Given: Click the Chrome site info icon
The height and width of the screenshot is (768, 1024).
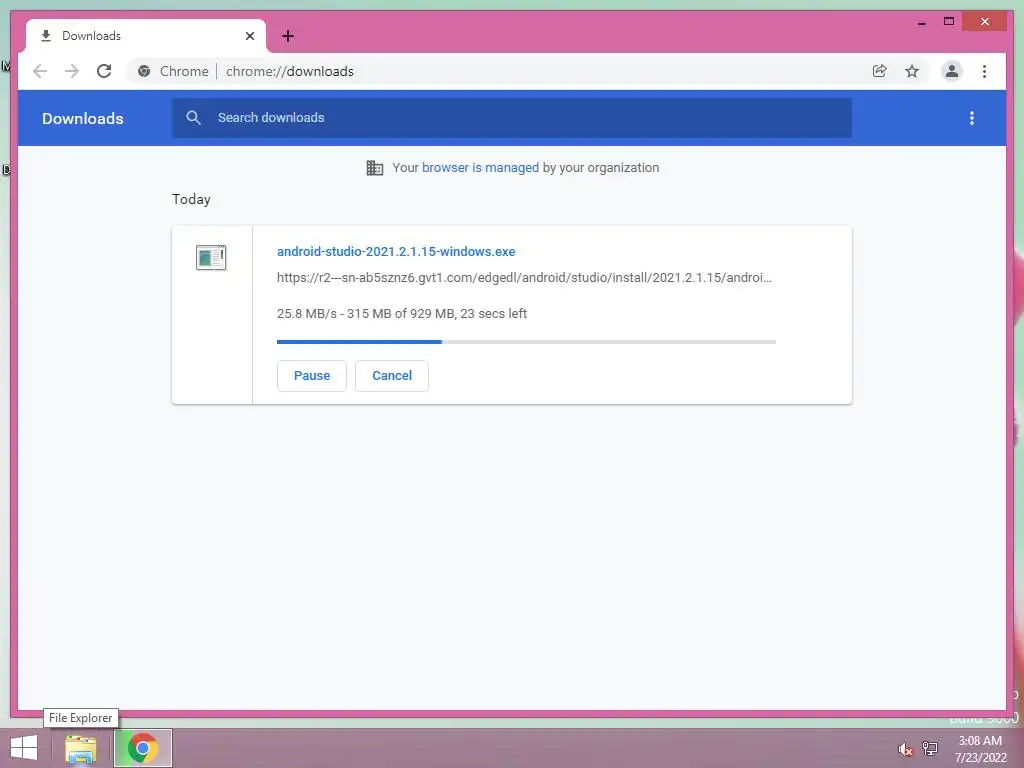Looking at the screenshot, I should [x=144, y=71].
